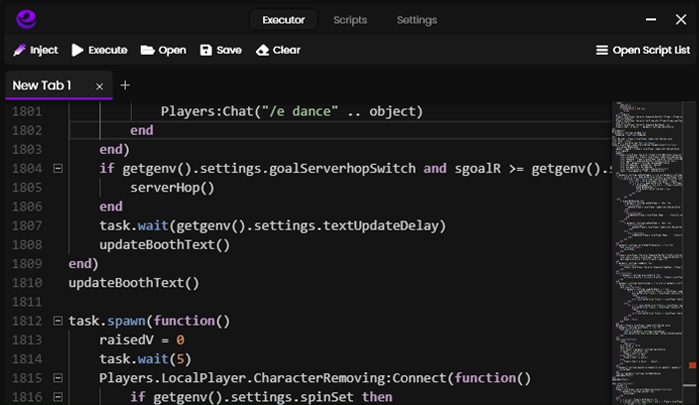Collapse the task.spawn fold at line 1812
699x405 pixels.
[x=57, y=321]
